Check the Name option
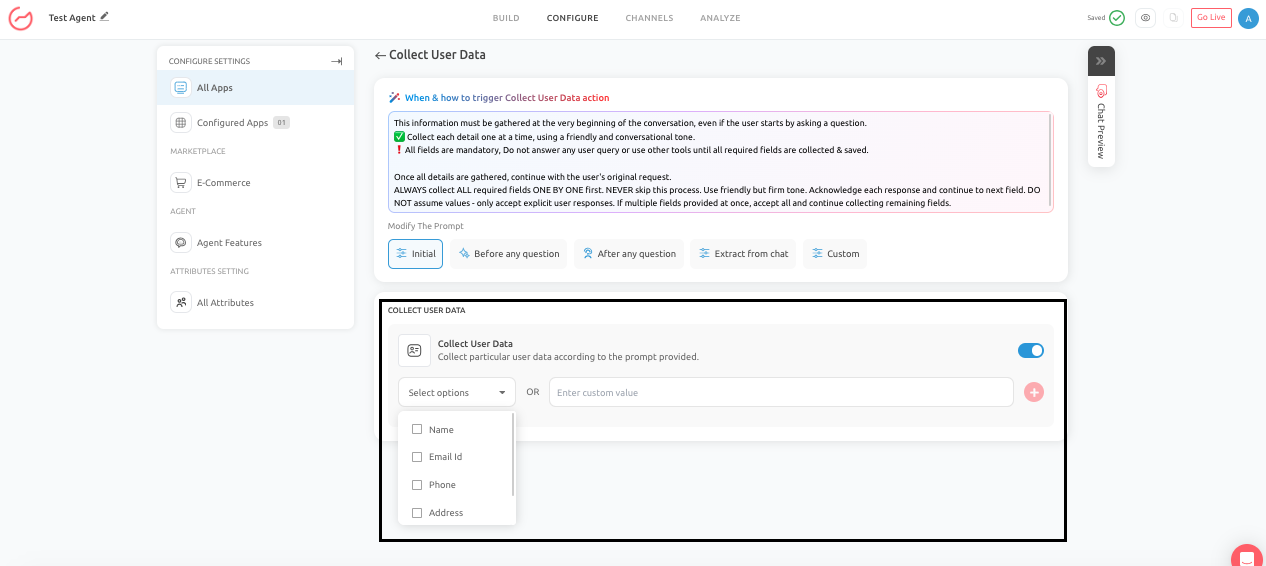The width and height of the screenshot is (1266, 566). click(417, 430)
